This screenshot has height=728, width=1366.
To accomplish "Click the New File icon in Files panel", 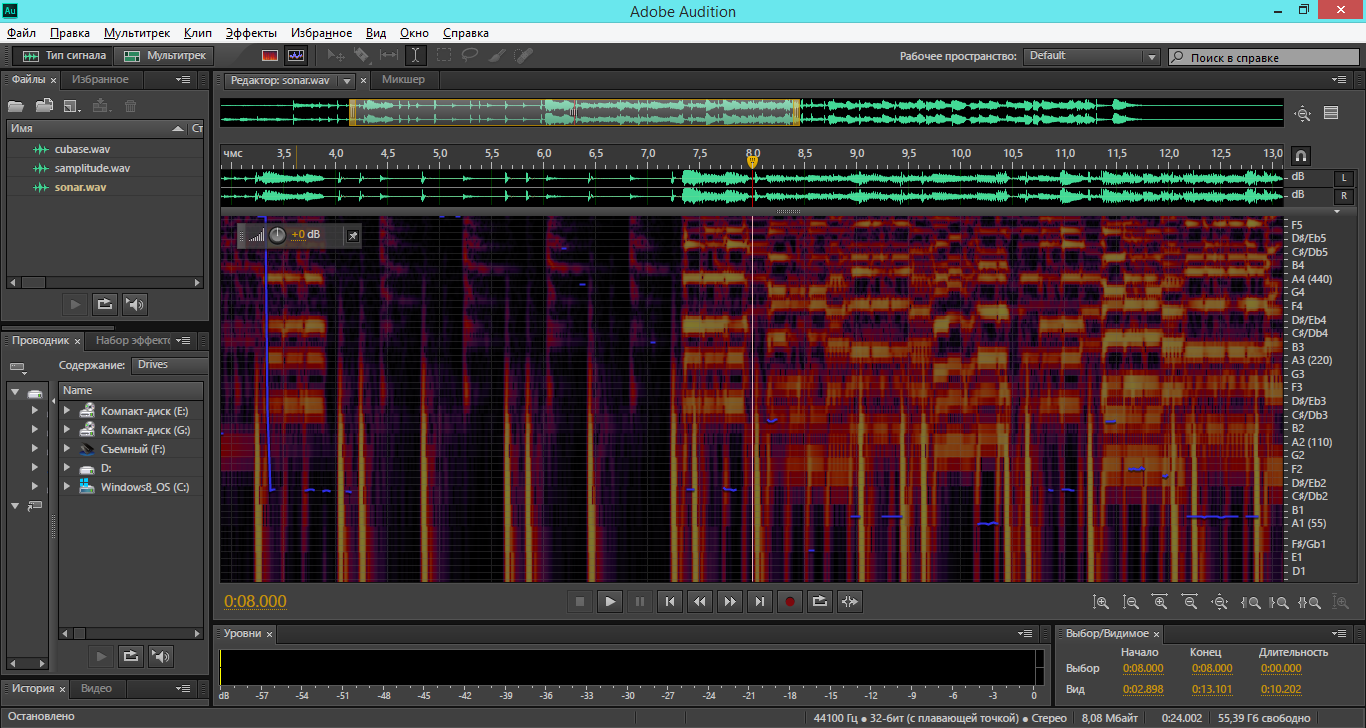I will tap(72, 105).
